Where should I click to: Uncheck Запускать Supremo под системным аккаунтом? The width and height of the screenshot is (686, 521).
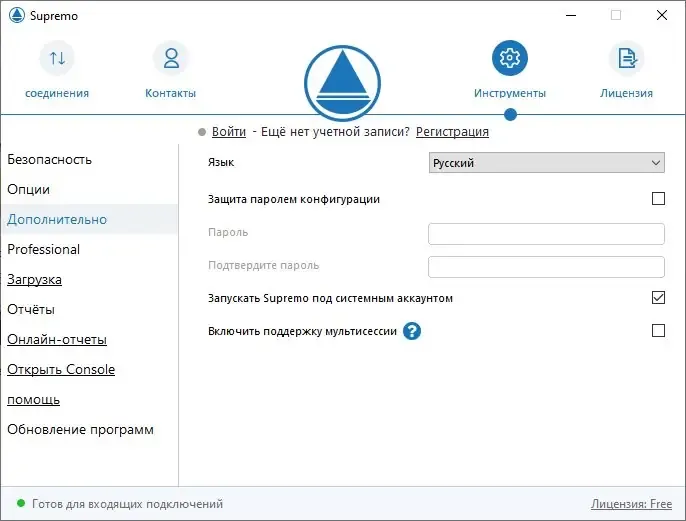coord(658,297)
